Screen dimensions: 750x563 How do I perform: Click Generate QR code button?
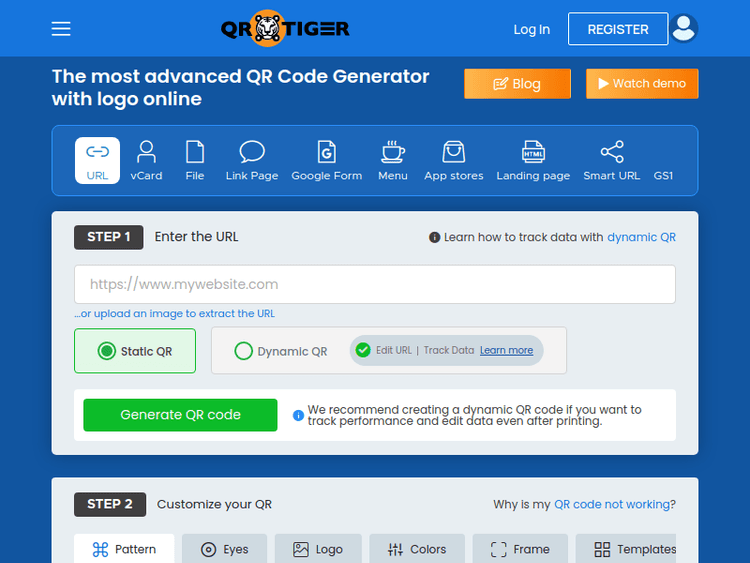tap(180, 415)
